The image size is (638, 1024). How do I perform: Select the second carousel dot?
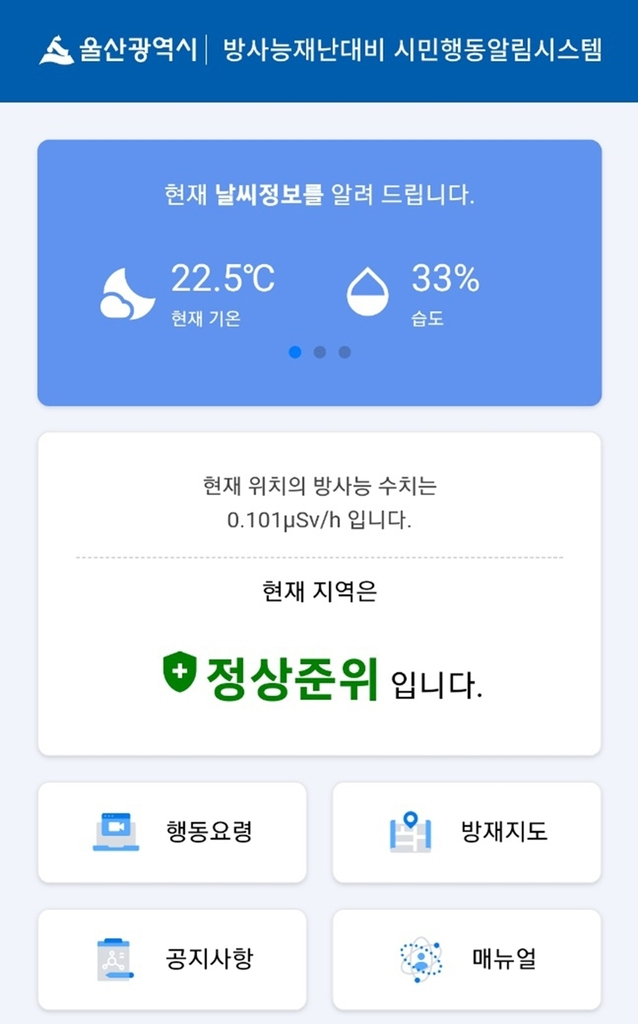(319, 351)
